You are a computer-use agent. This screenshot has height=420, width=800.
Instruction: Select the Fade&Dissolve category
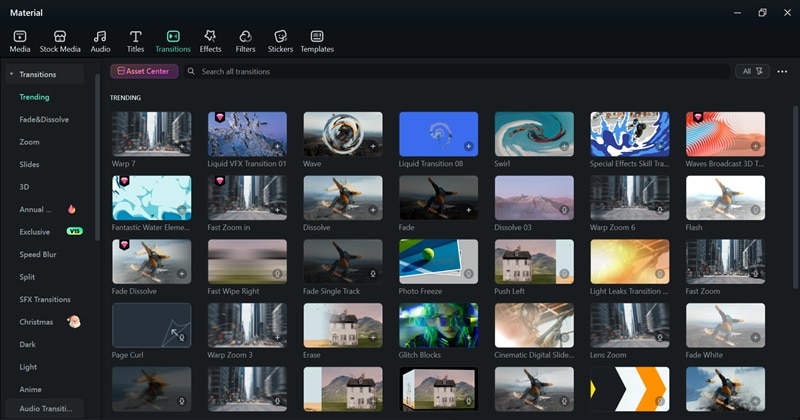pyautogui.click(x=44, y=119)
